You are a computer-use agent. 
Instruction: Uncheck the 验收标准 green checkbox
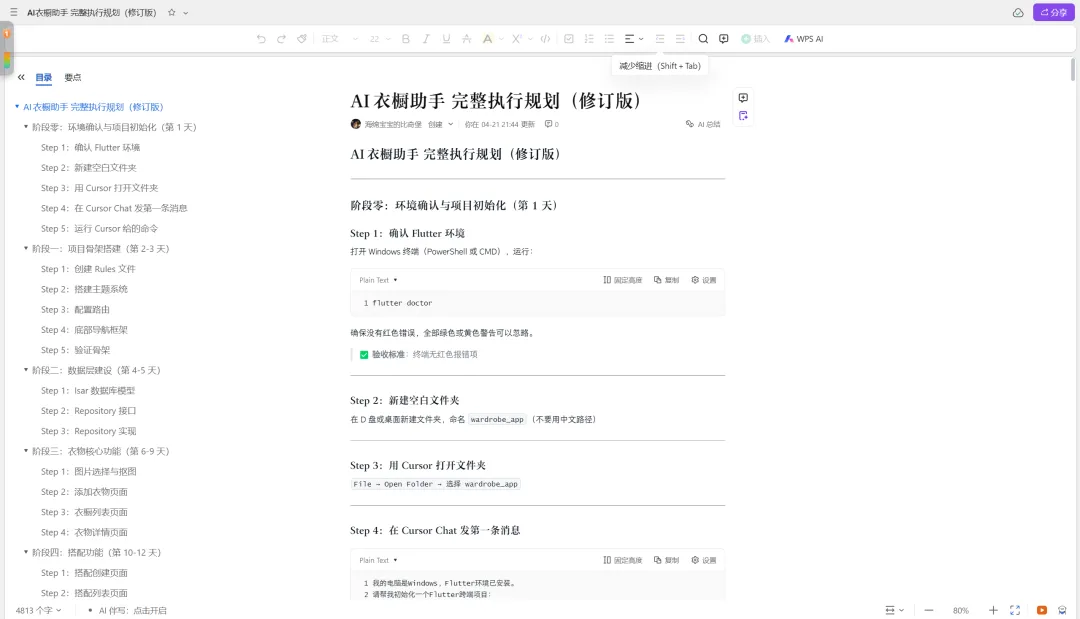(x=364, y=355)
